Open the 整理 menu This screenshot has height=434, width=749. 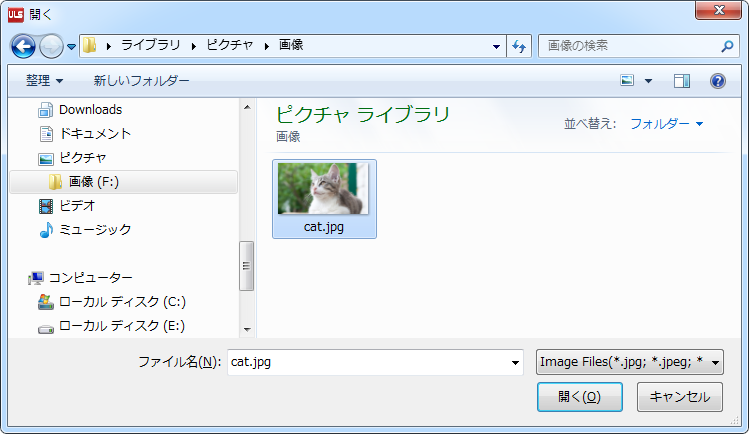tap(44, 81)
